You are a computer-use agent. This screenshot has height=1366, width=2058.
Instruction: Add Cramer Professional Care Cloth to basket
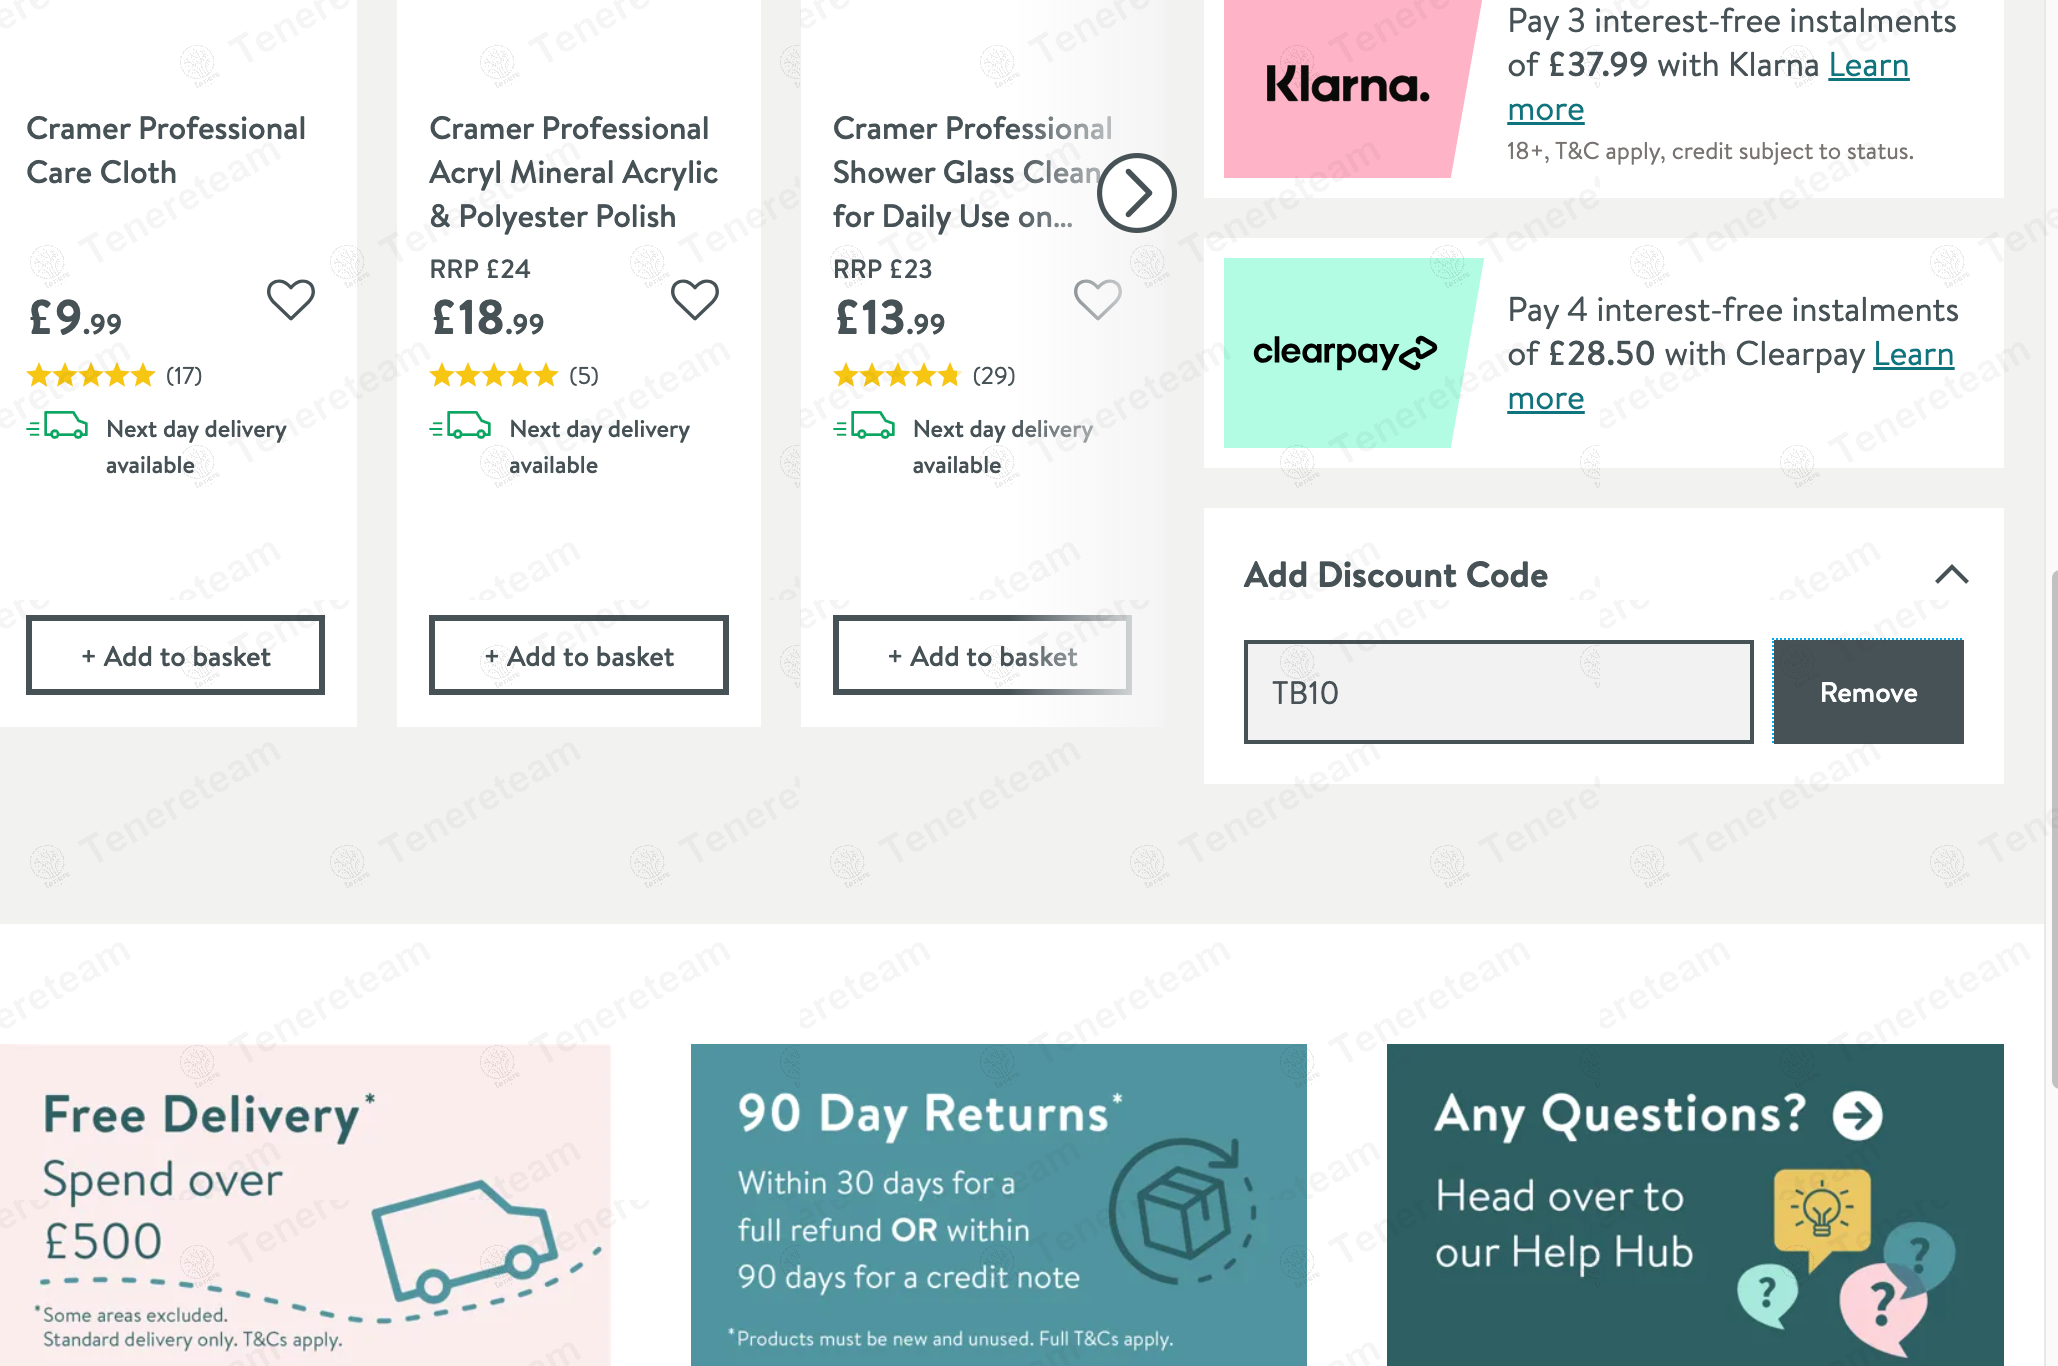pyautogui.click(x=176, y=656)
